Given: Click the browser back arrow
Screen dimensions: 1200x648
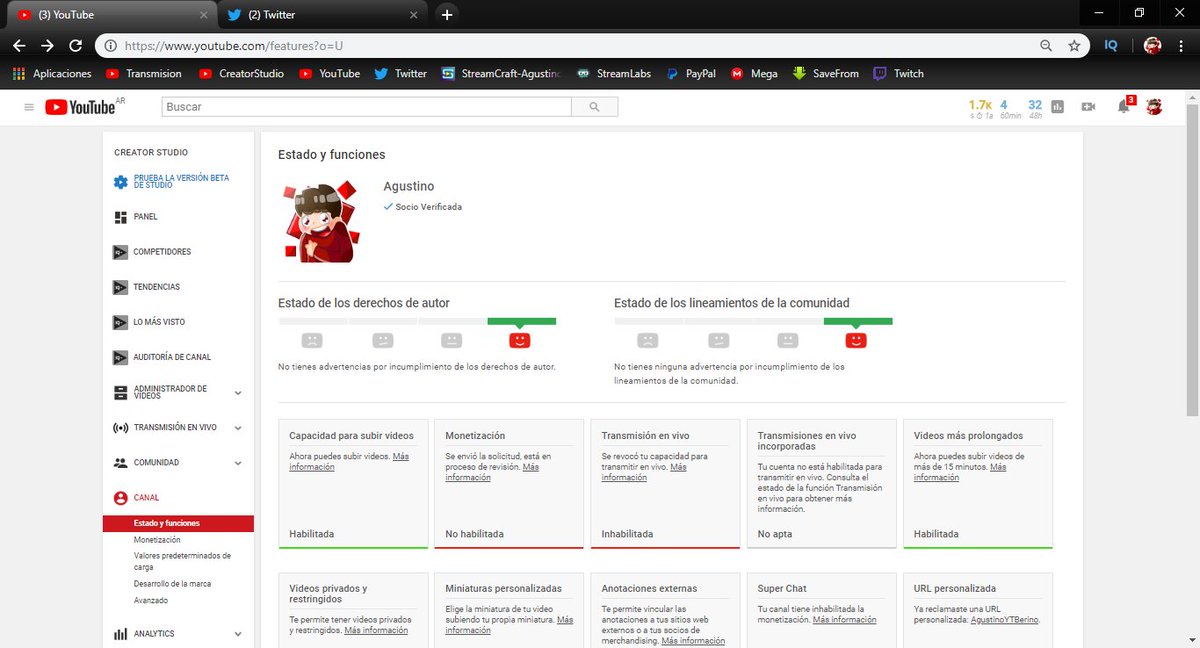Looking at the screenshot, I should [18, 46].
